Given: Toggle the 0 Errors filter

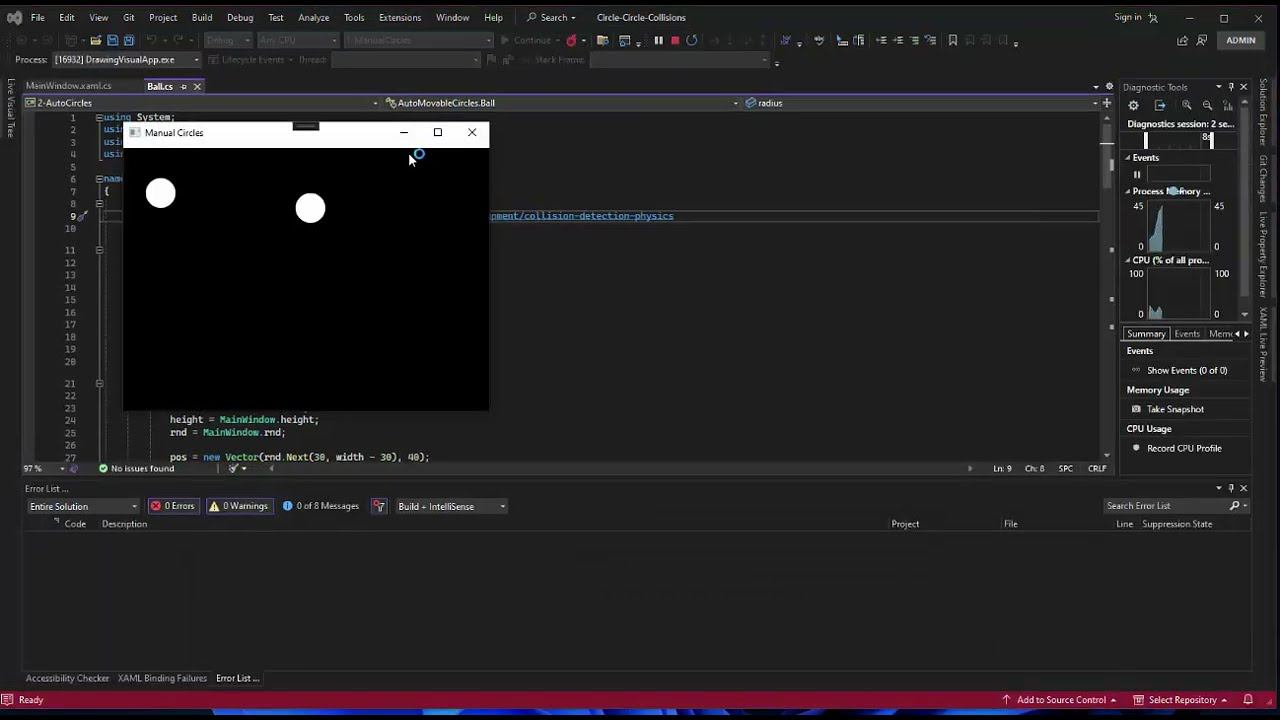Looking at the screenshot, I should coord(172,506).
